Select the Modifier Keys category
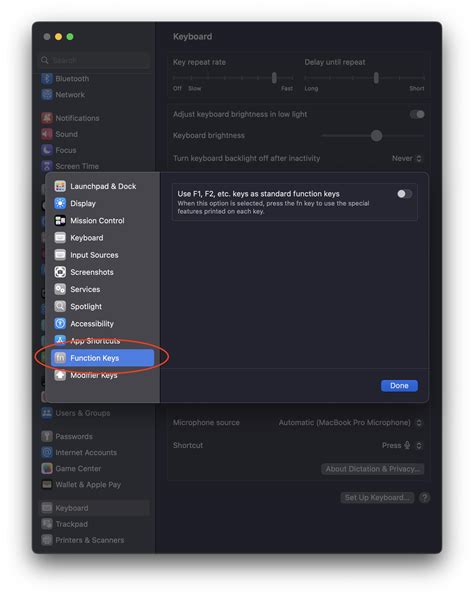The image size is (474, 596). pos(103,375)
